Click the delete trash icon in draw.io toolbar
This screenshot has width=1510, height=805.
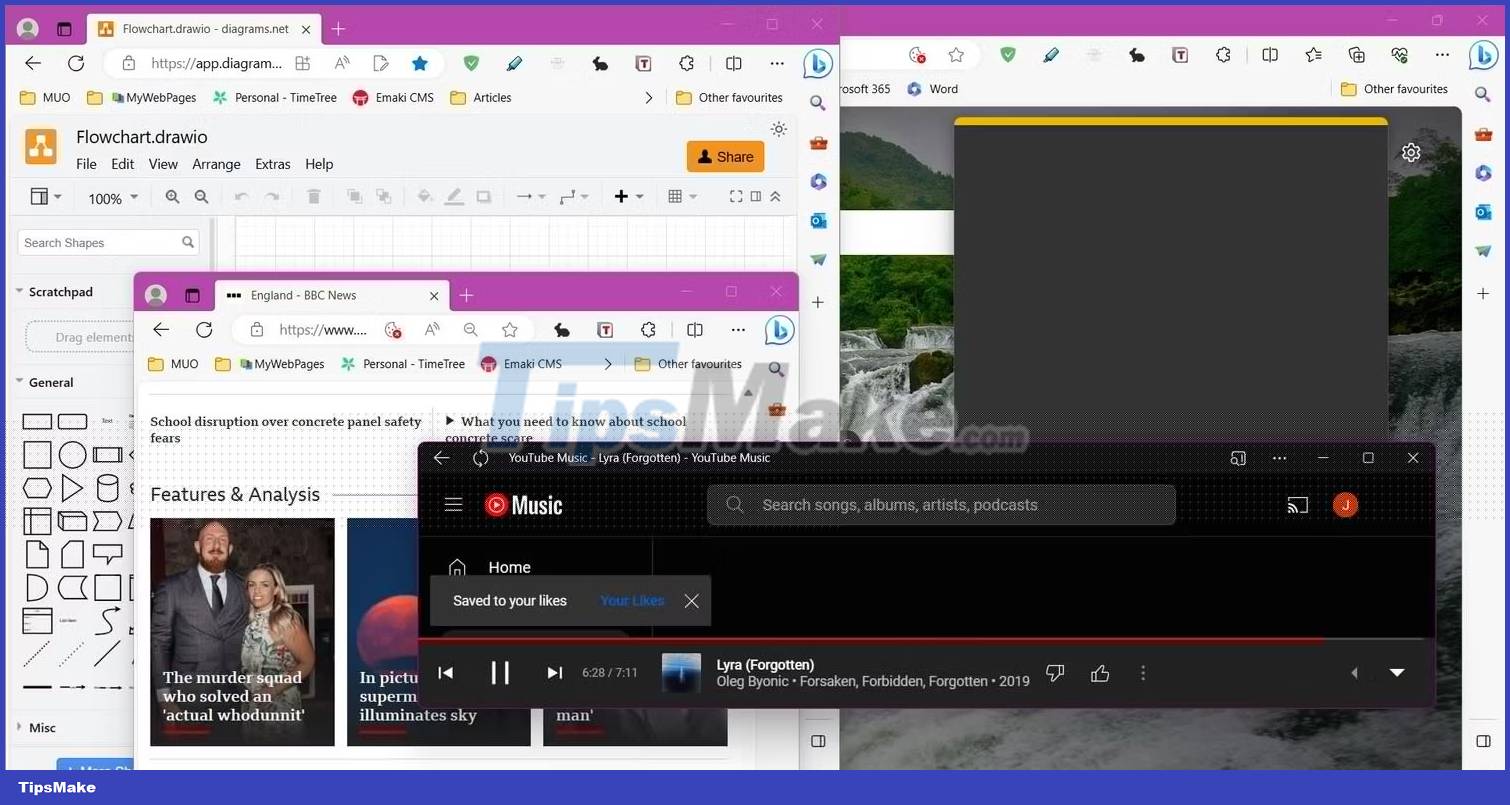(313, 197)
